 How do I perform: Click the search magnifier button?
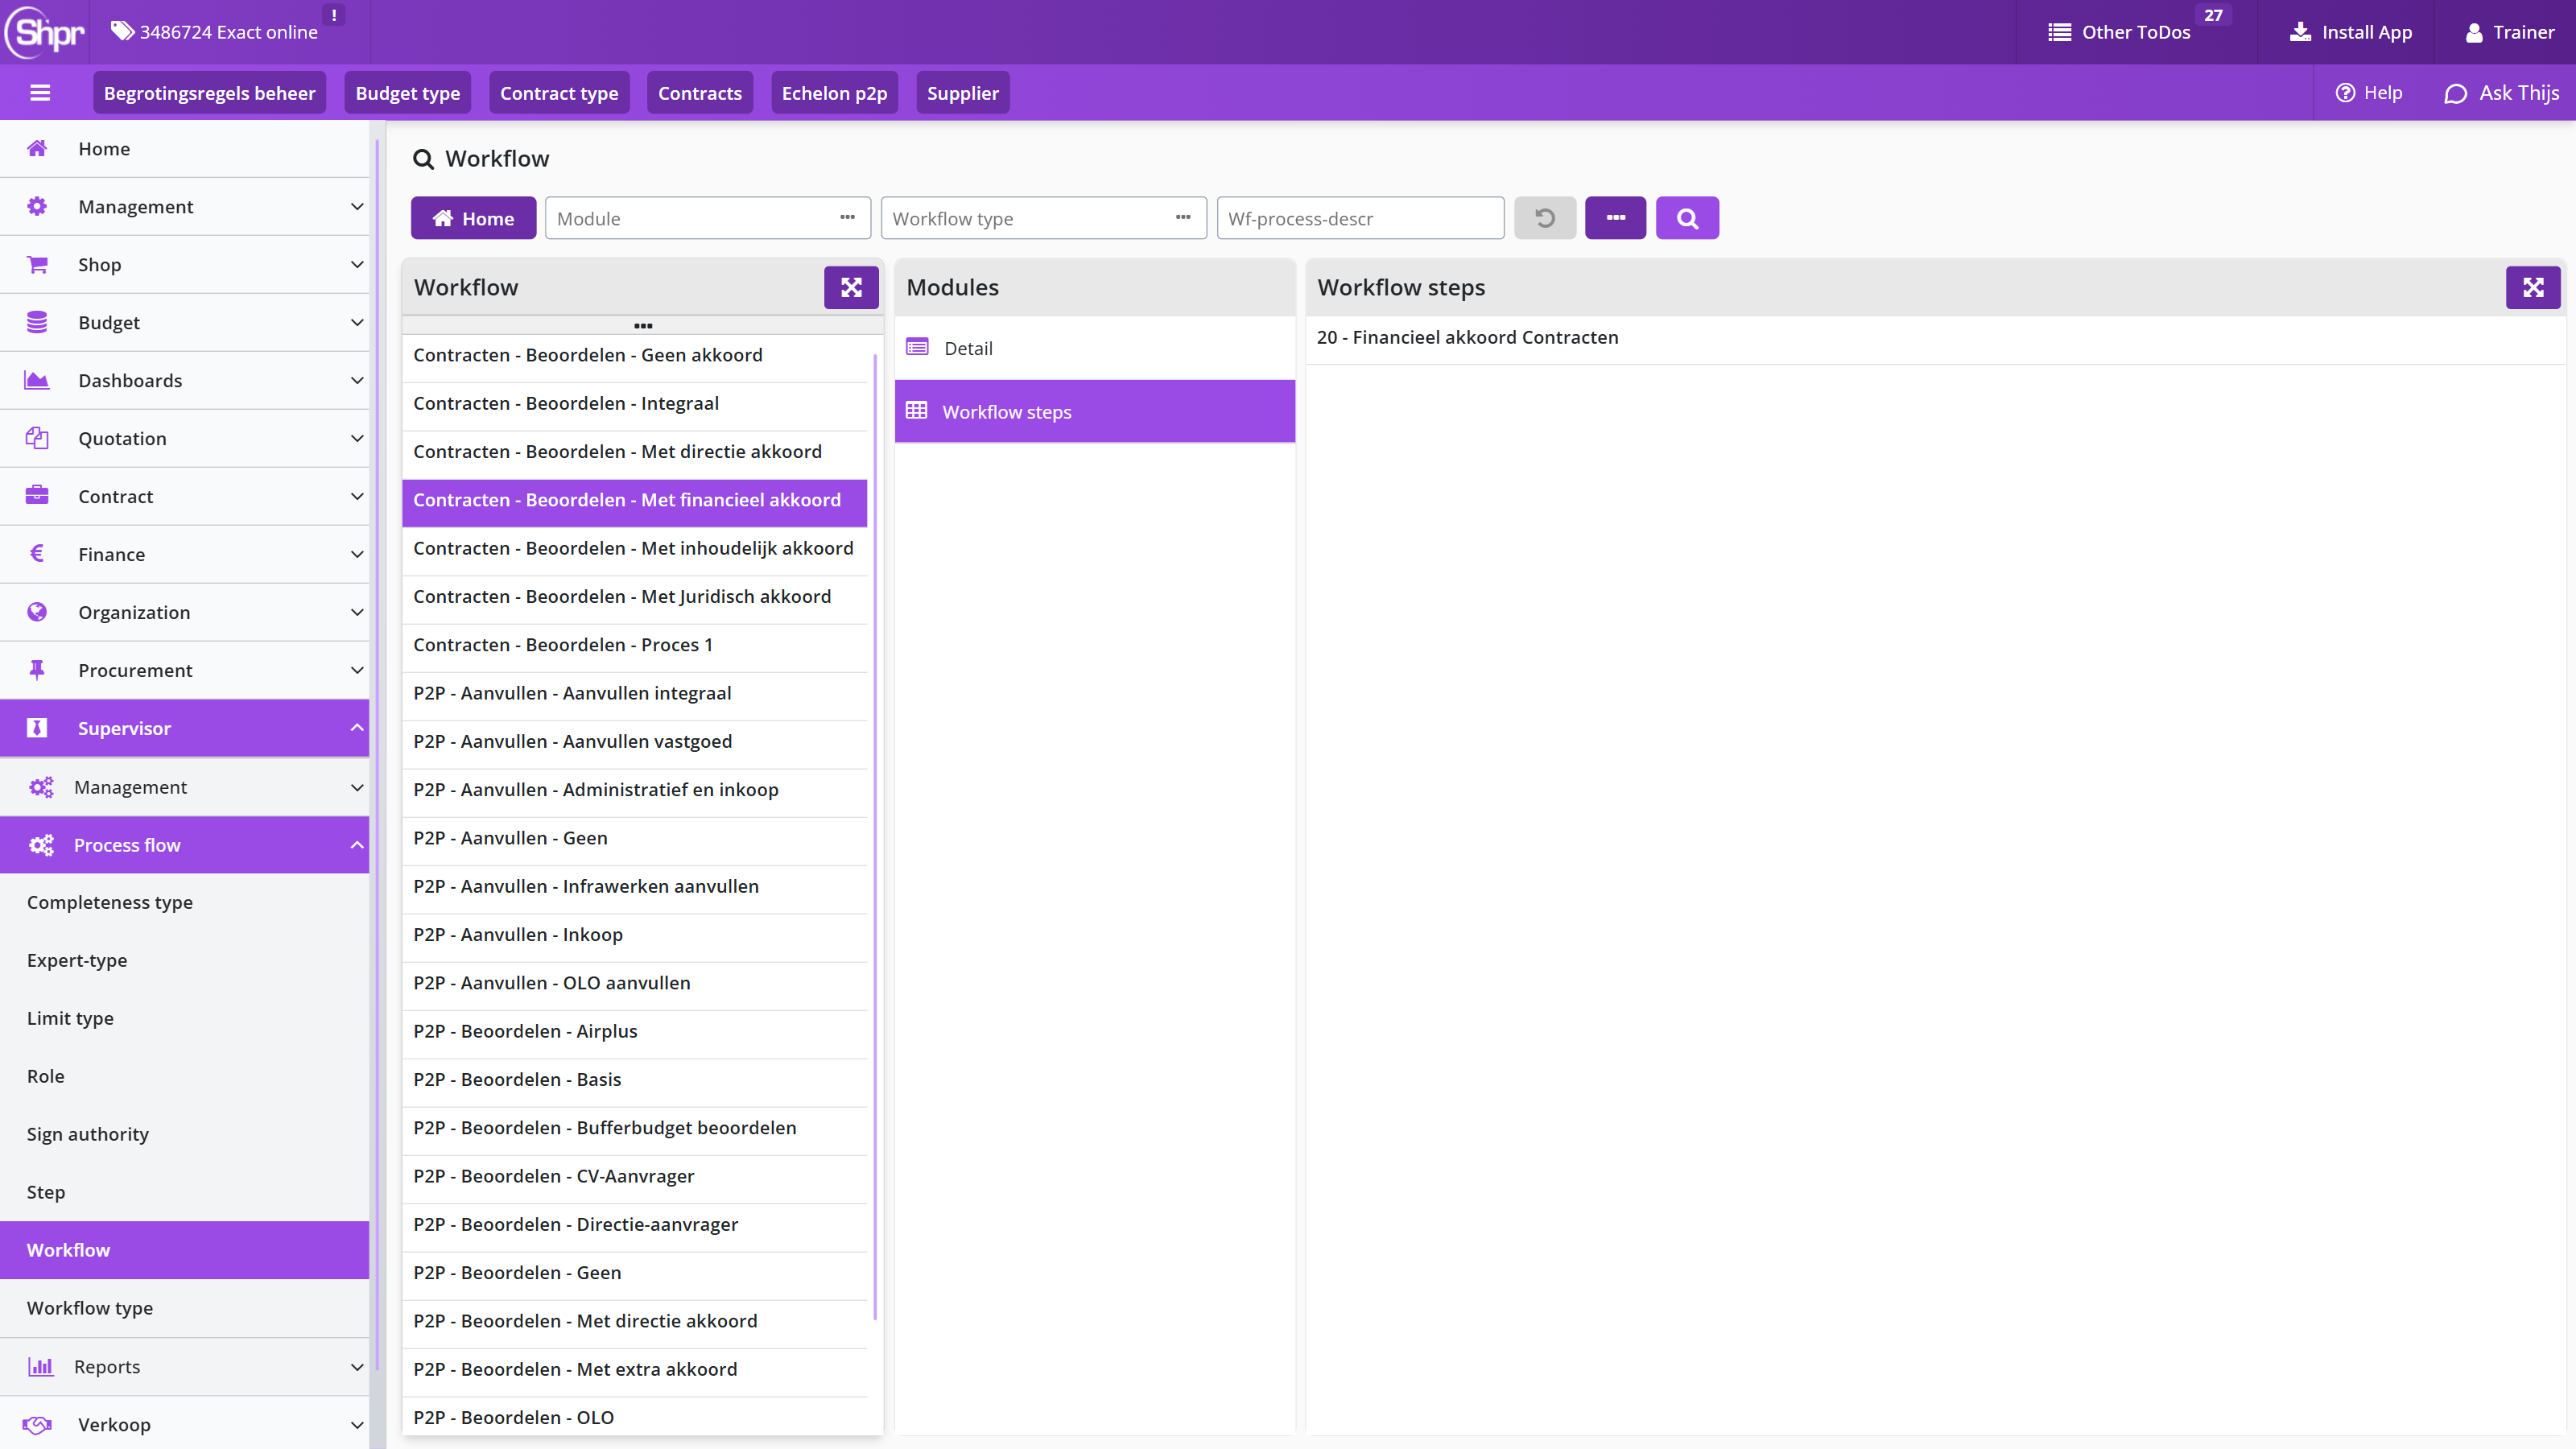(x=1687, y=218)
